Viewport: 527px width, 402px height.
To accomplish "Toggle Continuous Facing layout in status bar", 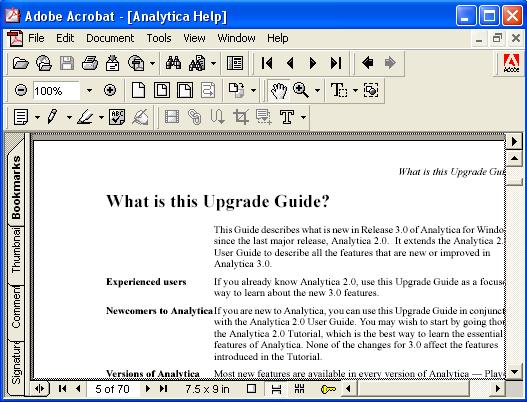I will click(299, 389).
